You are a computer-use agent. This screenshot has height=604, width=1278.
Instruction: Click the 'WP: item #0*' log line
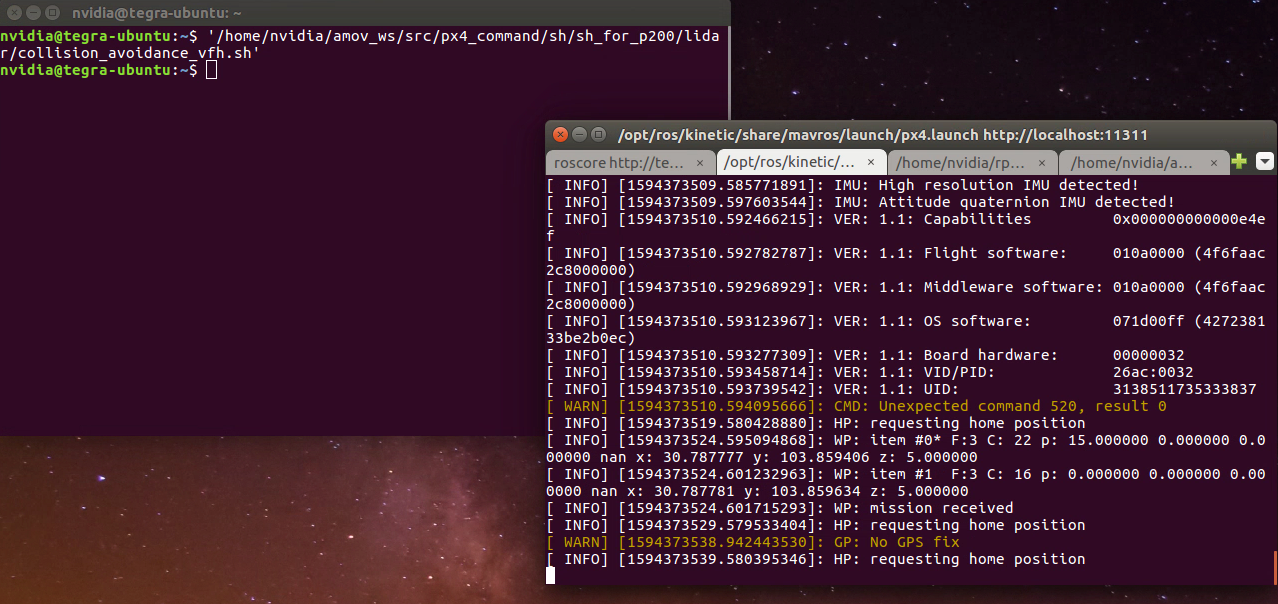[907, 448]
